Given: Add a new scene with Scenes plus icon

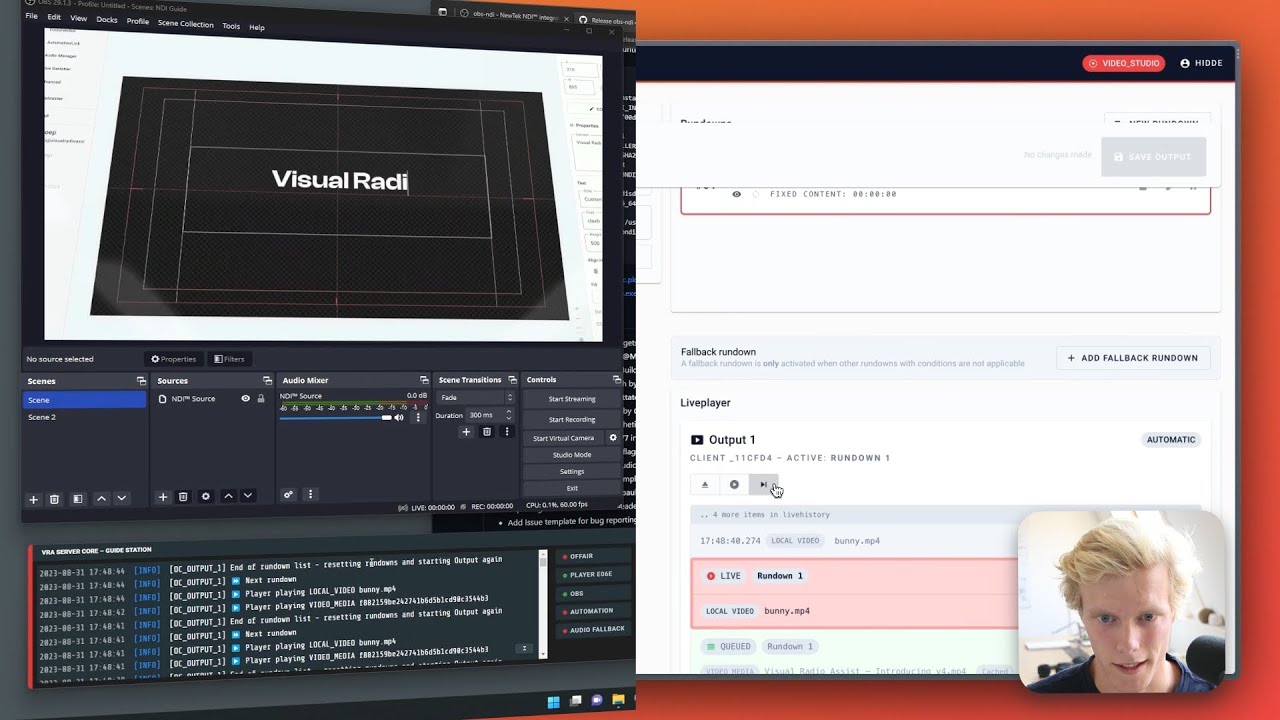Looking at the screenshot, I should (33, 499).
